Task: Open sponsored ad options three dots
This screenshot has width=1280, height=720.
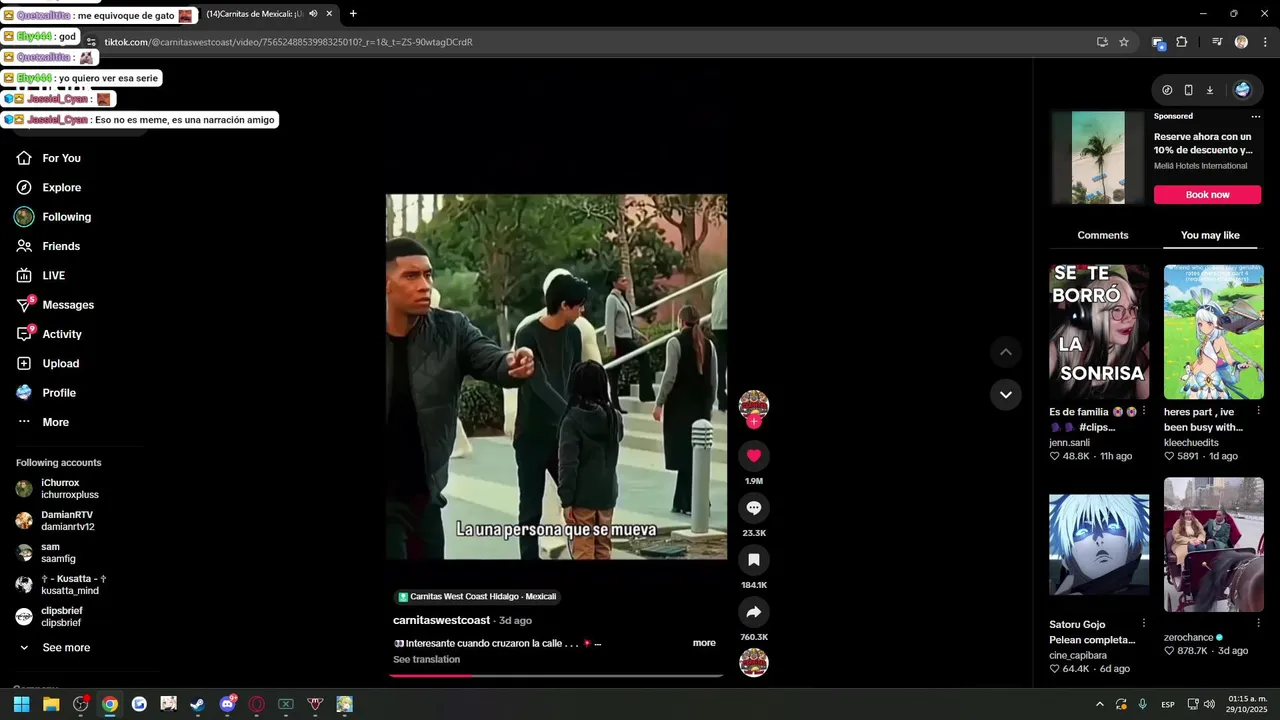Action: click(x=1256, y=117)
